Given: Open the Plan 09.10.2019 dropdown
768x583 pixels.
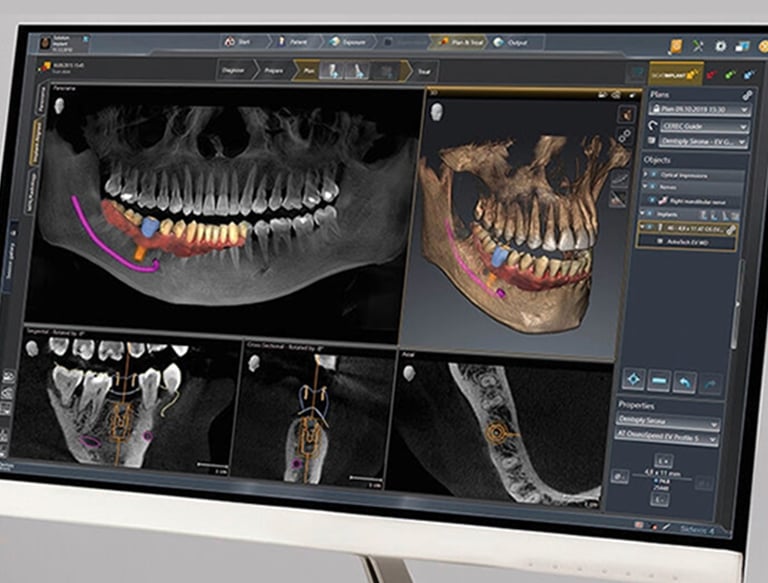Looking at the screenshot, I should pyautogui.click(x=699, y=110).
